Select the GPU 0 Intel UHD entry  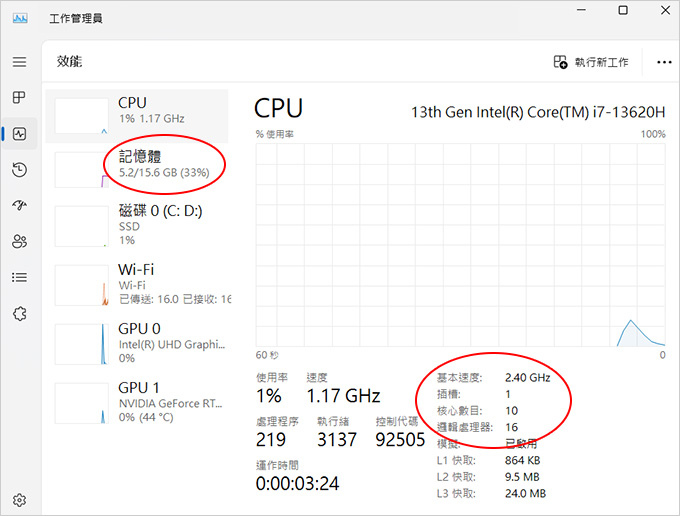pos(137,343)
